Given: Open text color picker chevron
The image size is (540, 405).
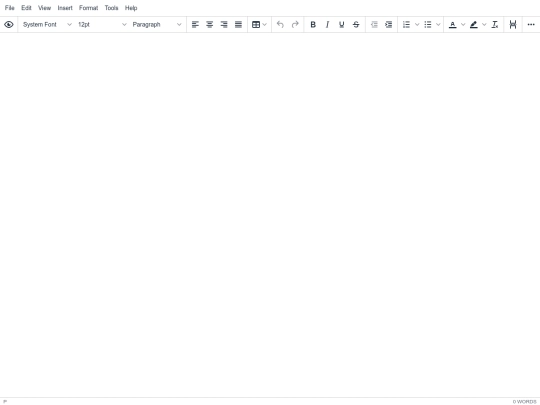Looking at the screenshot, I should point(463,24).
